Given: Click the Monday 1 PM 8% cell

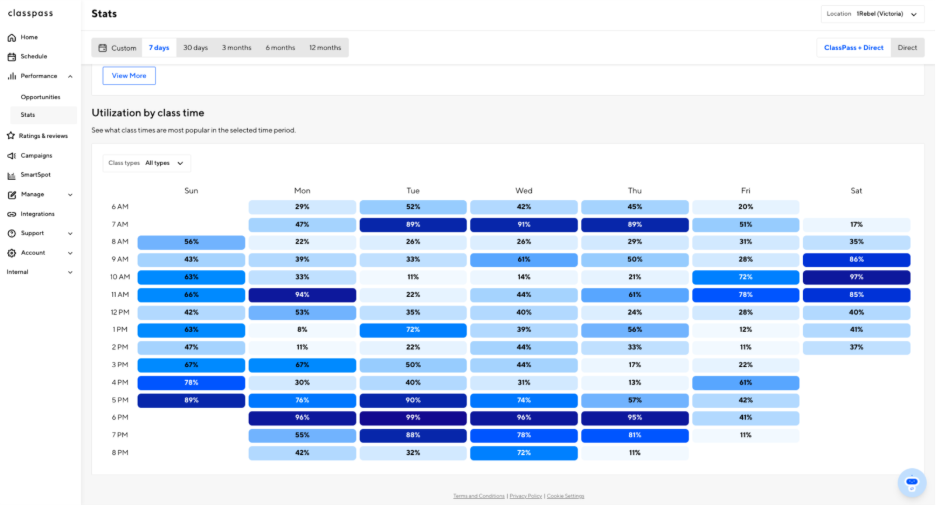Looking at the screenshot, I should click(302, 330).
